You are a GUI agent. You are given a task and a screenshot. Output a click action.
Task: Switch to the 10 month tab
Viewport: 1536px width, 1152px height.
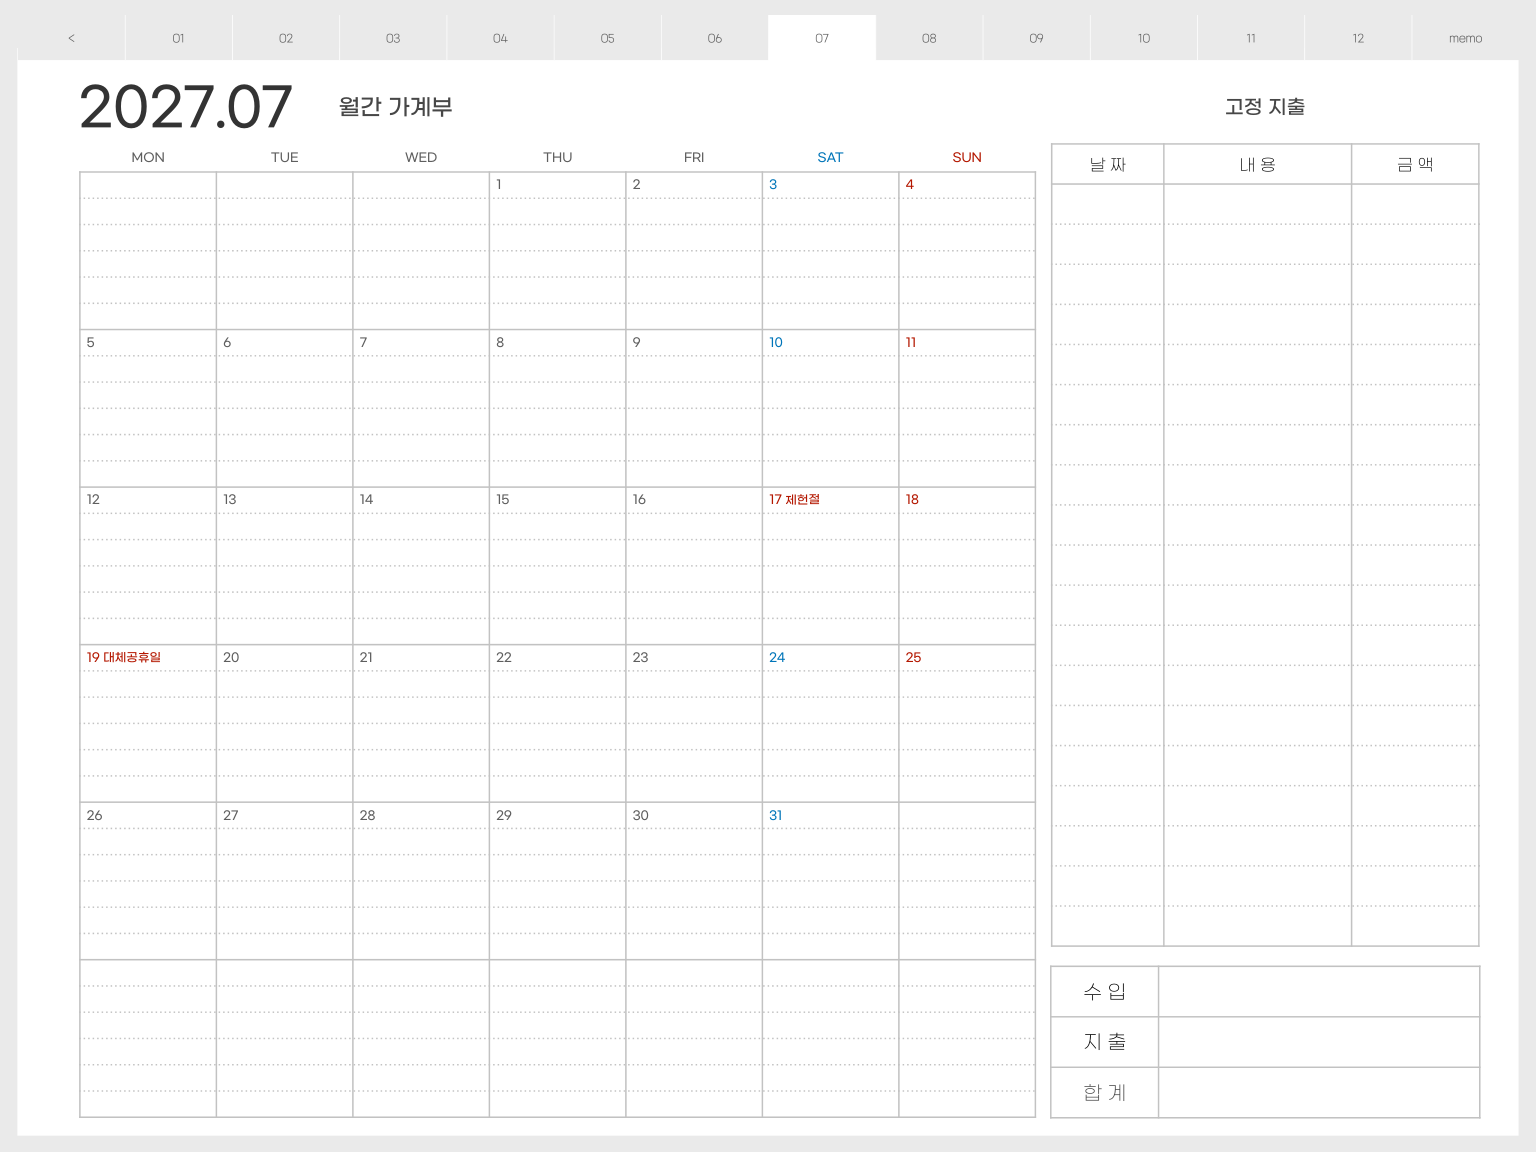(1144, 38)
